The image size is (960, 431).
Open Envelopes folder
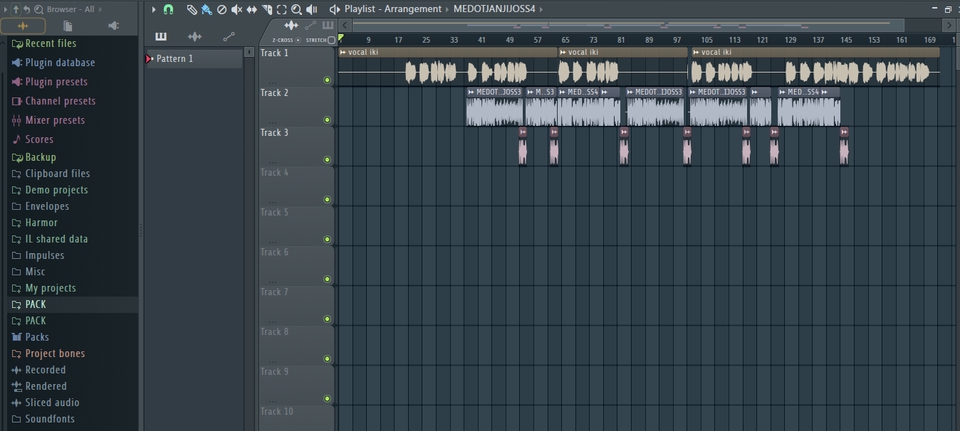(40, 206)
